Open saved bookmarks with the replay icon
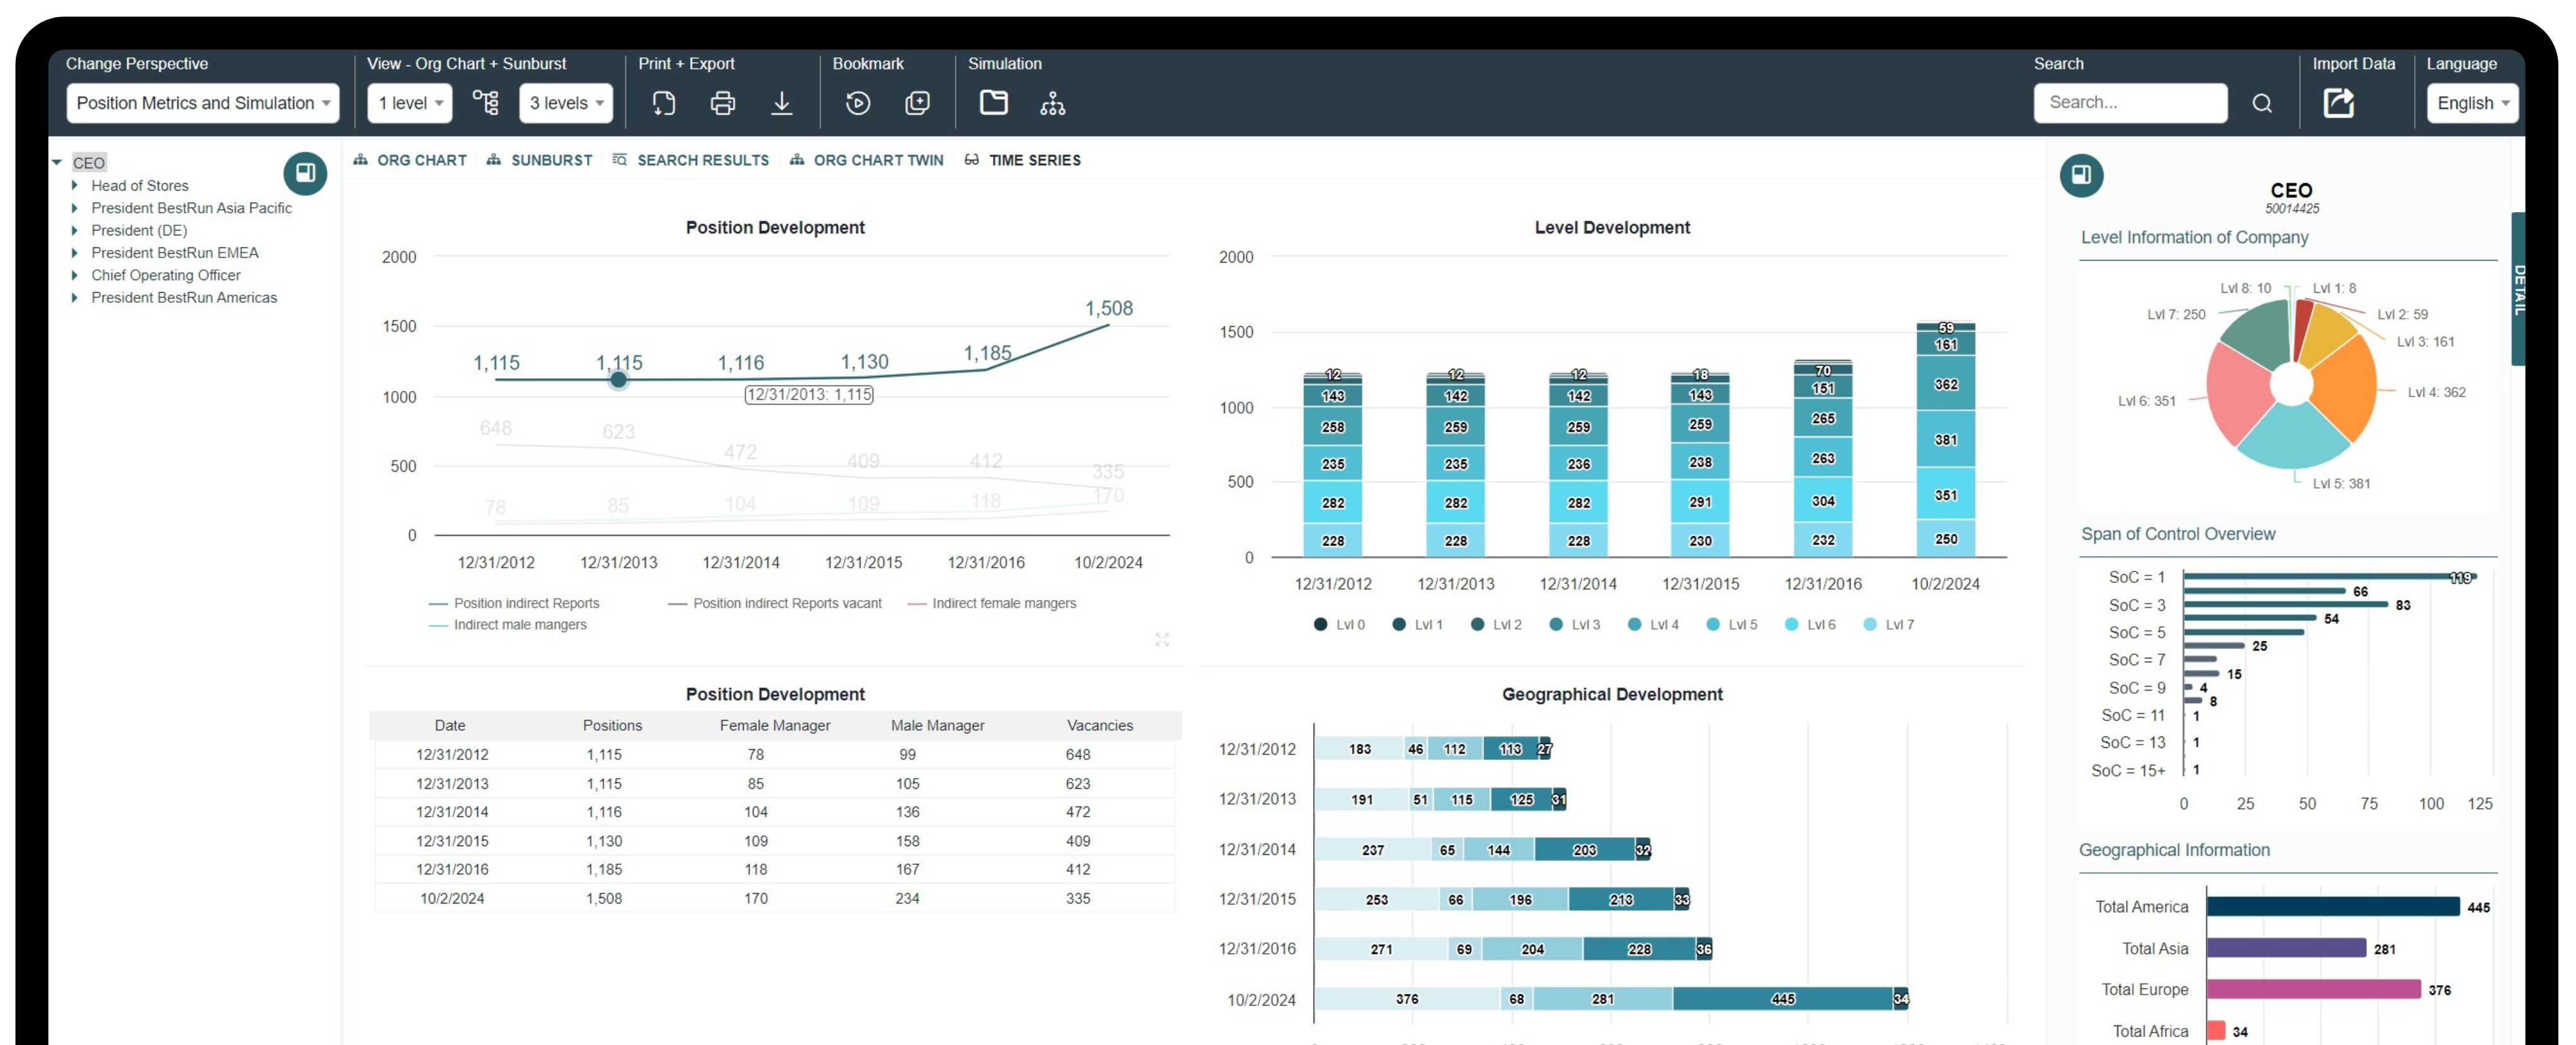This screenshot has height=1045, width=2576. pos(857,102)
